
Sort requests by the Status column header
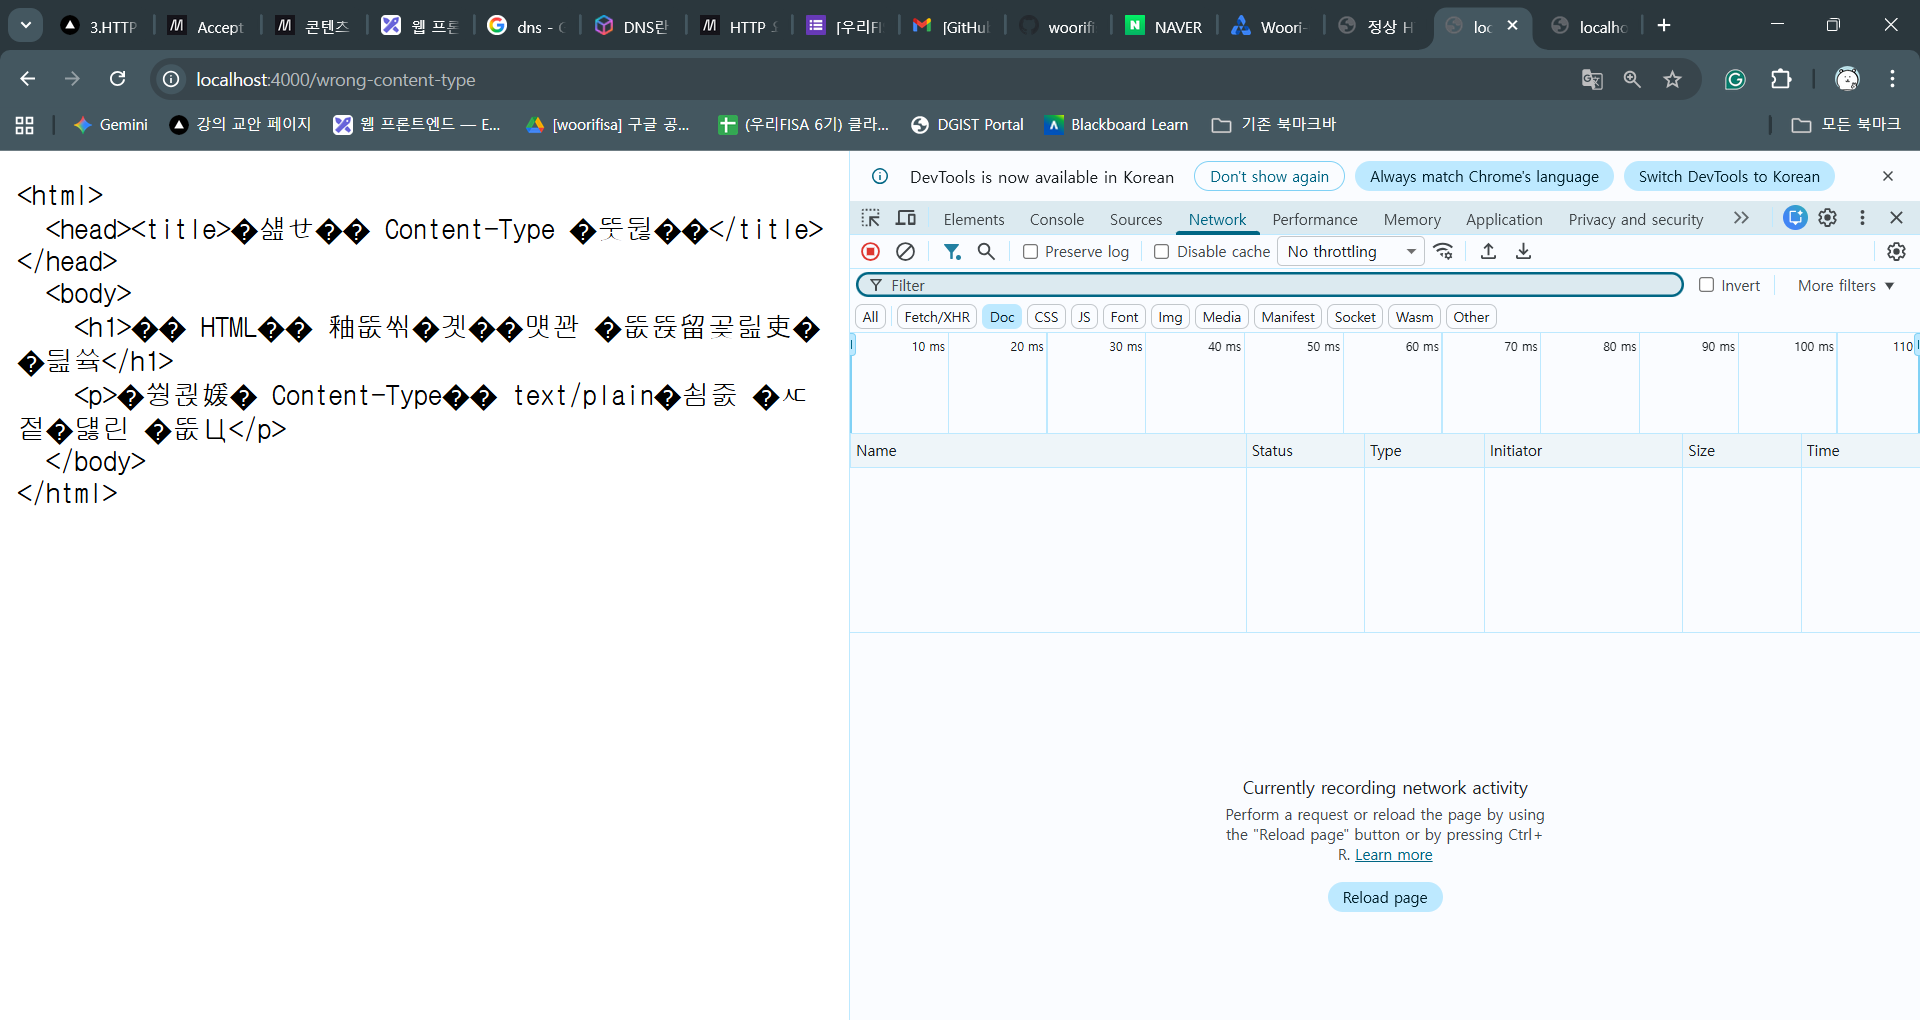(1304, 451)
